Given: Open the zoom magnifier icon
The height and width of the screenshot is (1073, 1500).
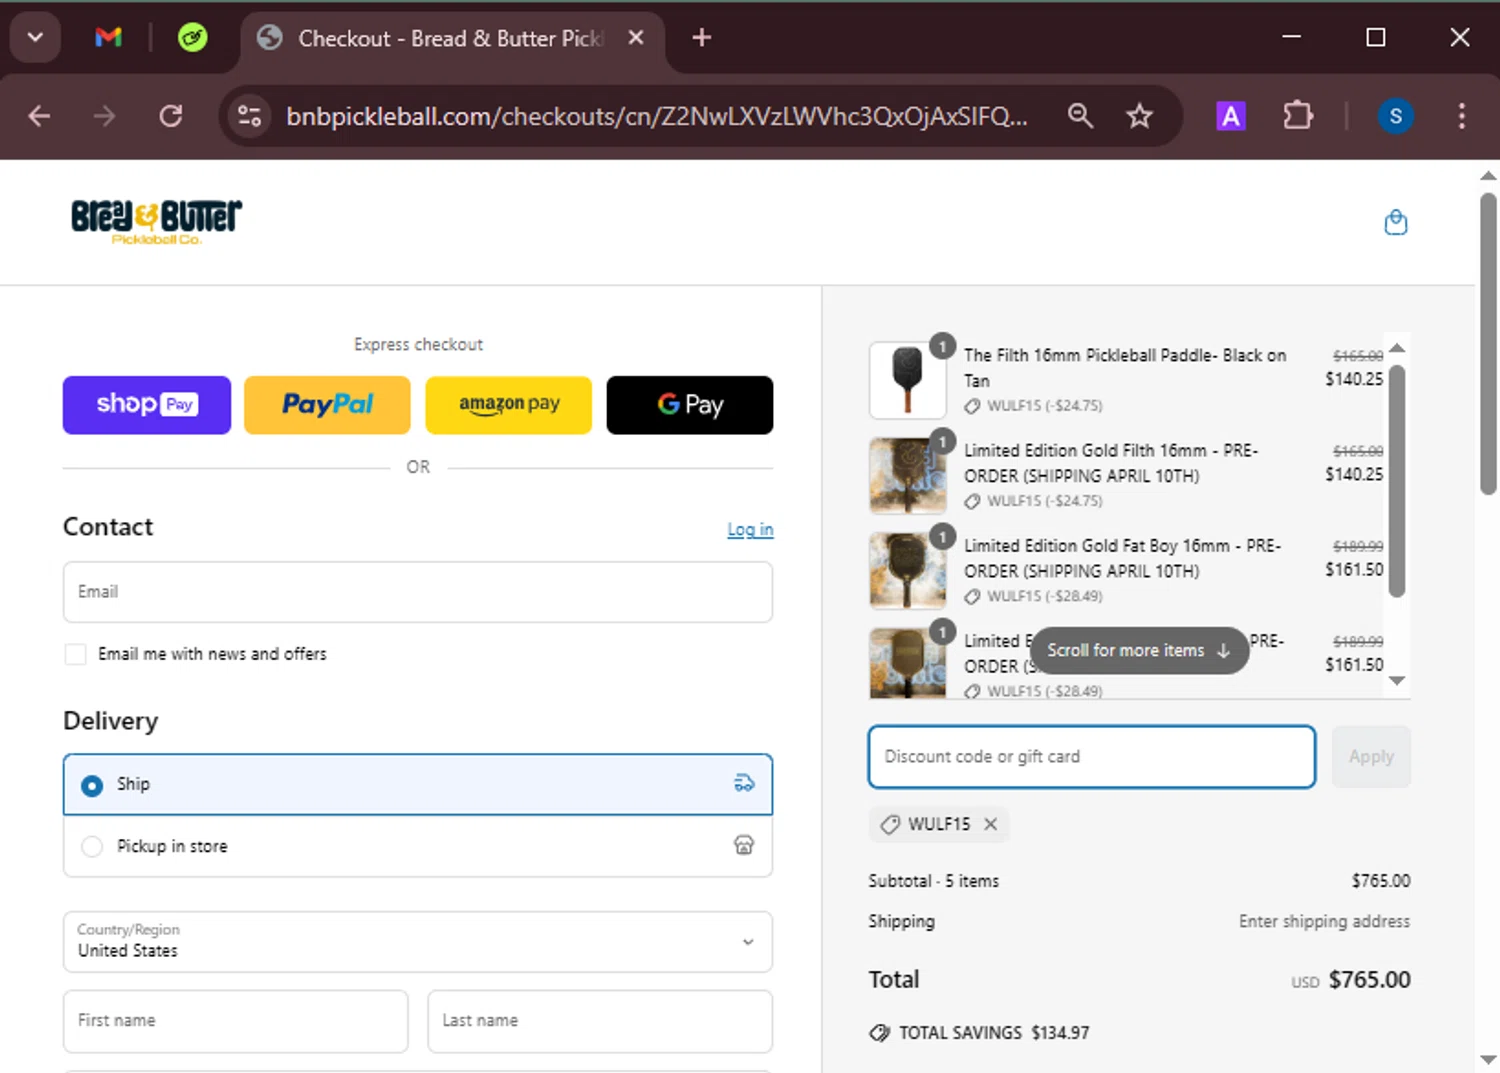Looking at the screenshot, I should click(x=1080, y=116).
